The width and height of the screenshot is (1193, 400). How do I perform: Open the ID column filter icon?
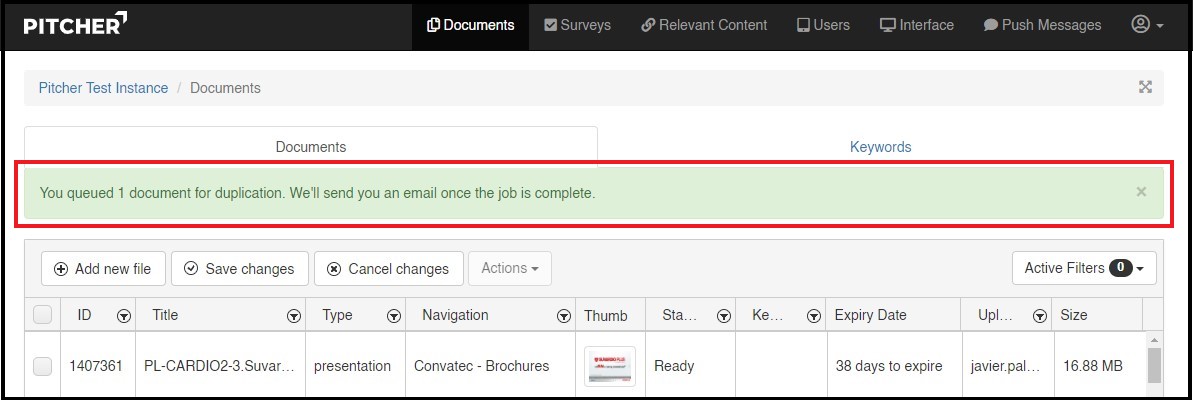click(x=123, y=316)
